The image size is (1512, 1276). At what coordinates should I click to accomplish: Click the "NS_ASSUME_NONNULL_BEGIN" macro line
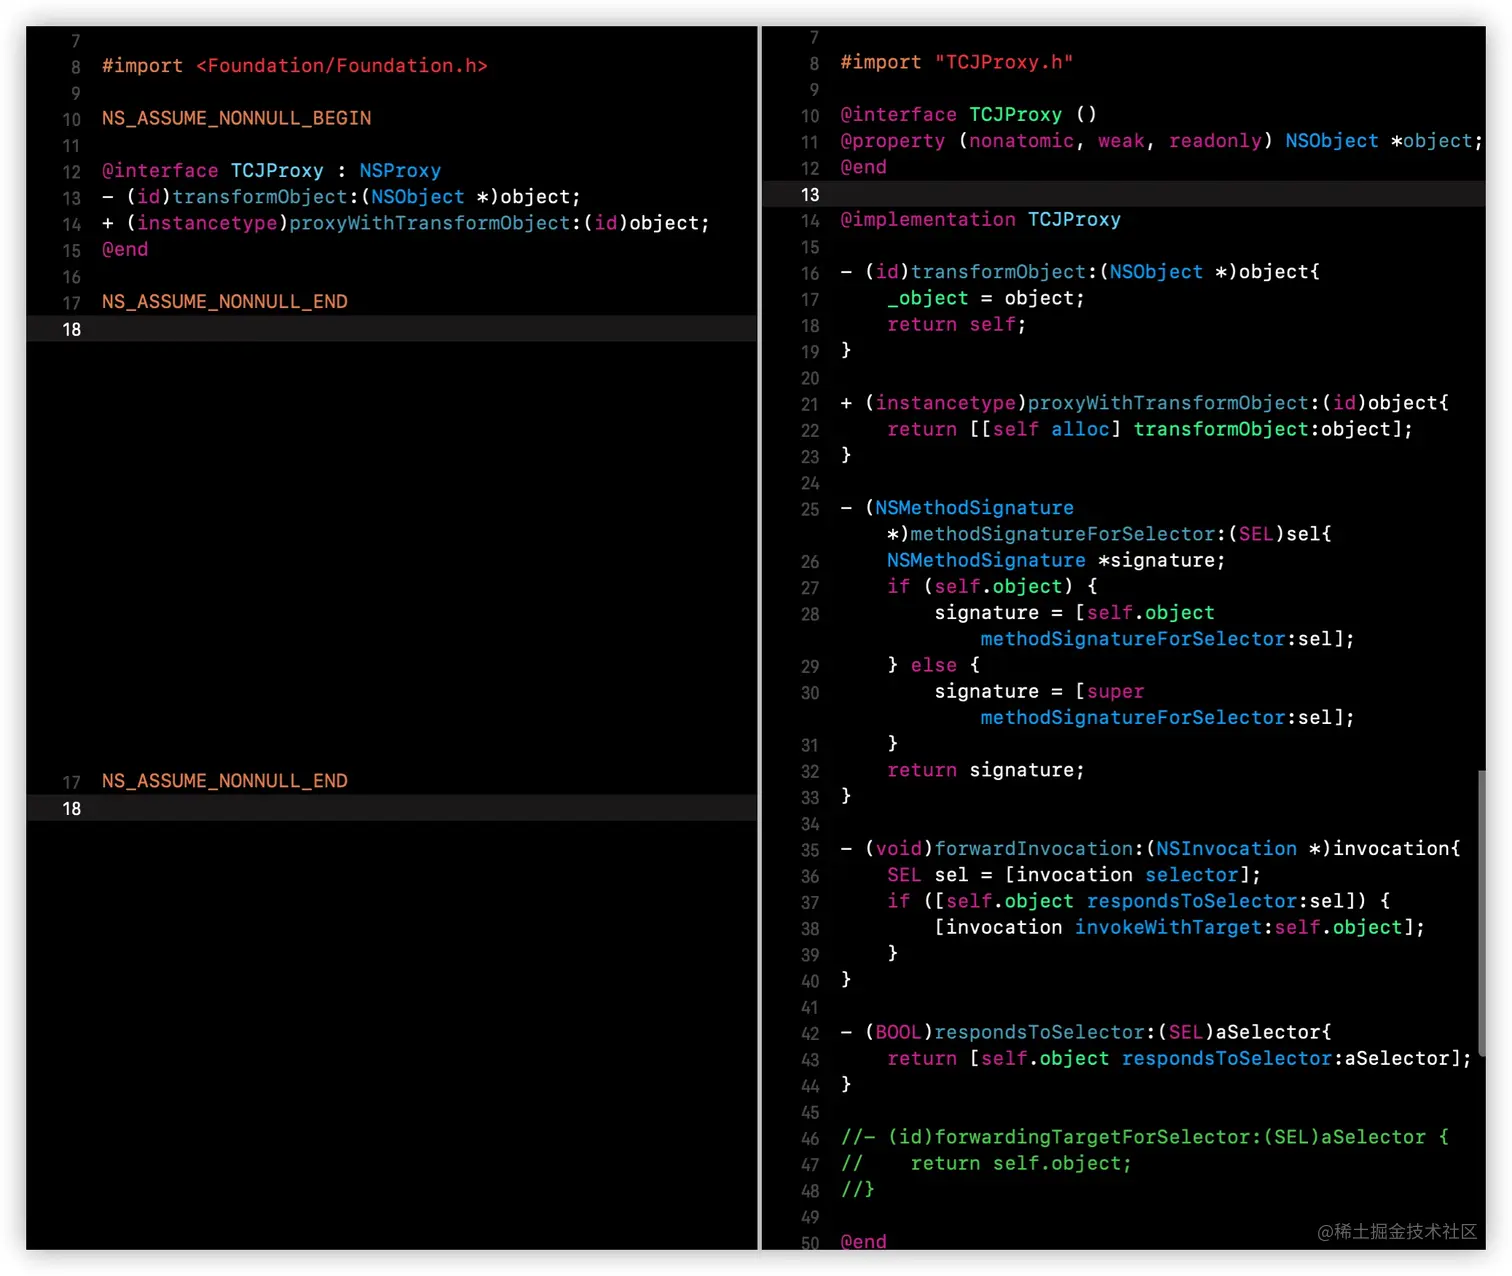tap(236, 118)
